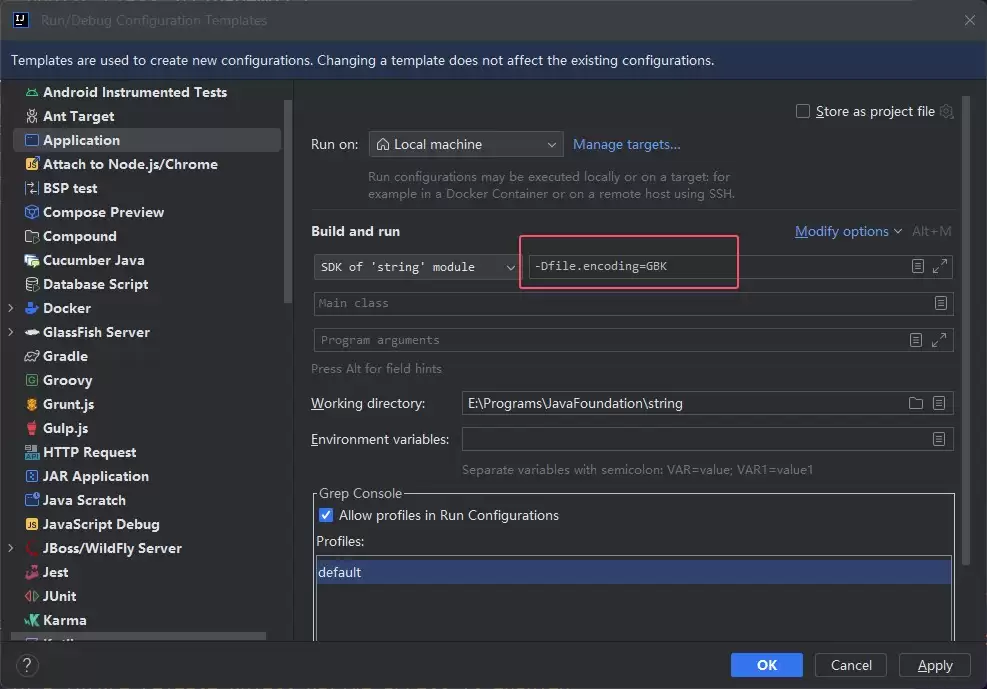Screen dimensions: 987x689
Task: Click the BSP test icon
Action: pyautogui.click(x=31, y=188)
